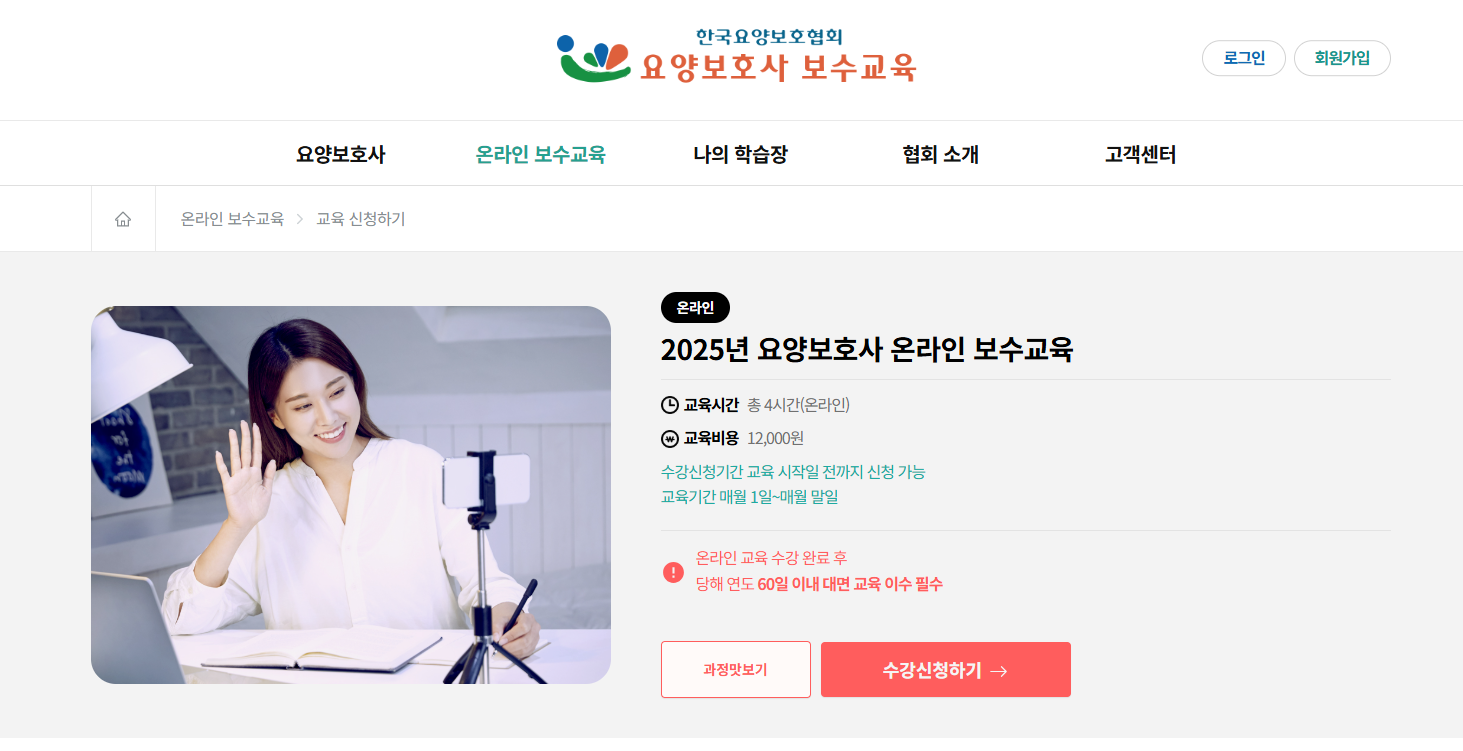
Task: Open the 나의 학습장 menu
Action: [x=740, y=154]
